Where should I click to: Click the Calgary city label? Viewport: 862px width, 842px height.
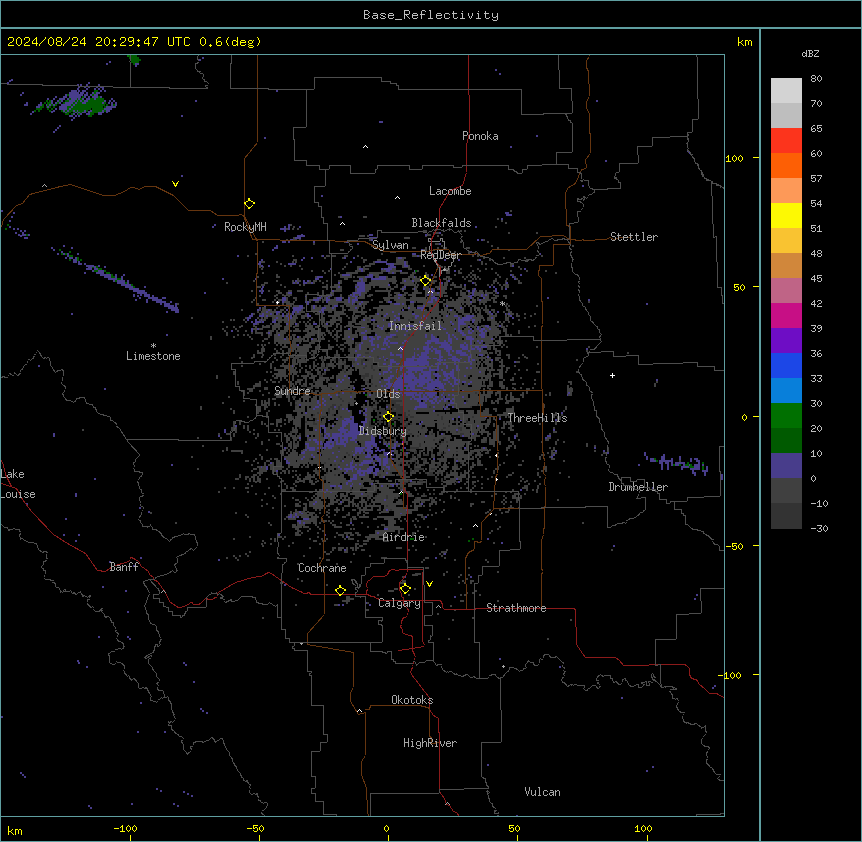[399, 603]
